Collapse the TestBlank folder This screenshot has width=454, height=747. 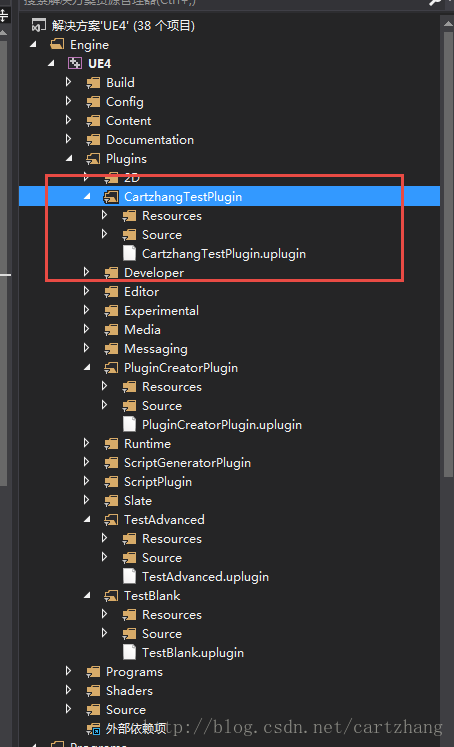tap(87, 595)
